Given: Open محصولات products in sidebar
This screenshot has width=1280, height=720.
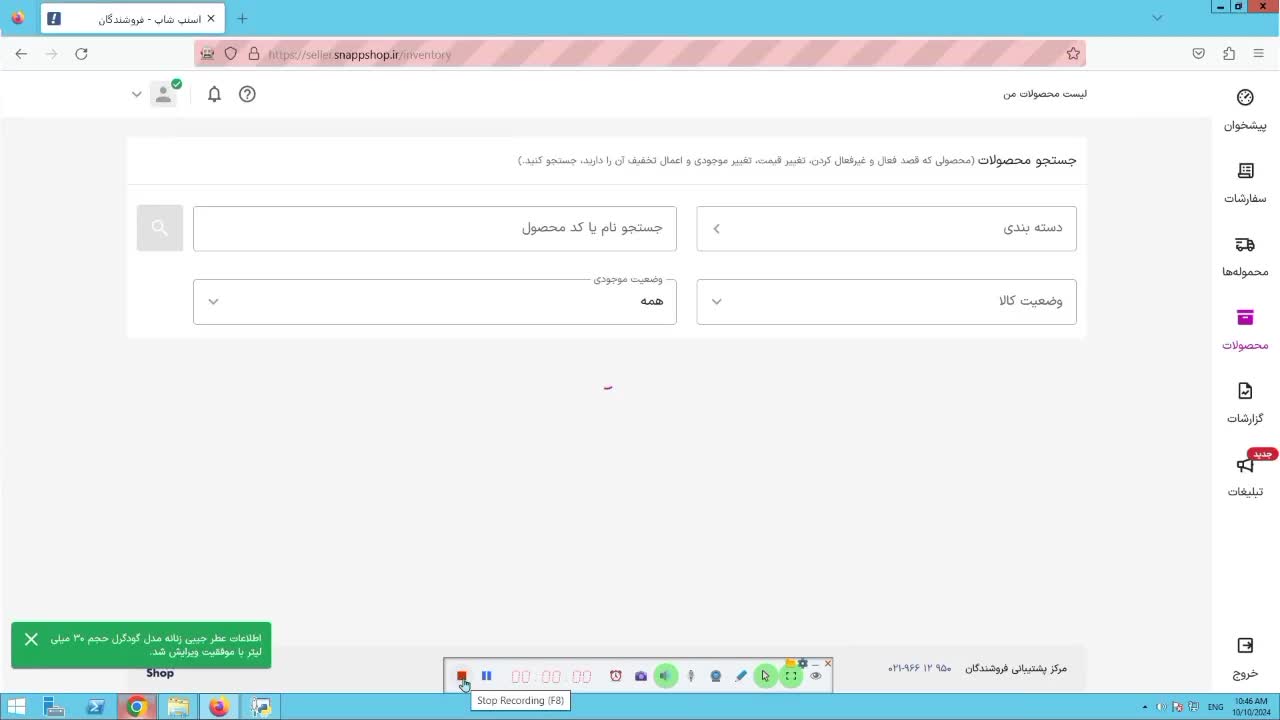Looking at the screenshot, I should pyautogui.click(x=1245, y=330).
